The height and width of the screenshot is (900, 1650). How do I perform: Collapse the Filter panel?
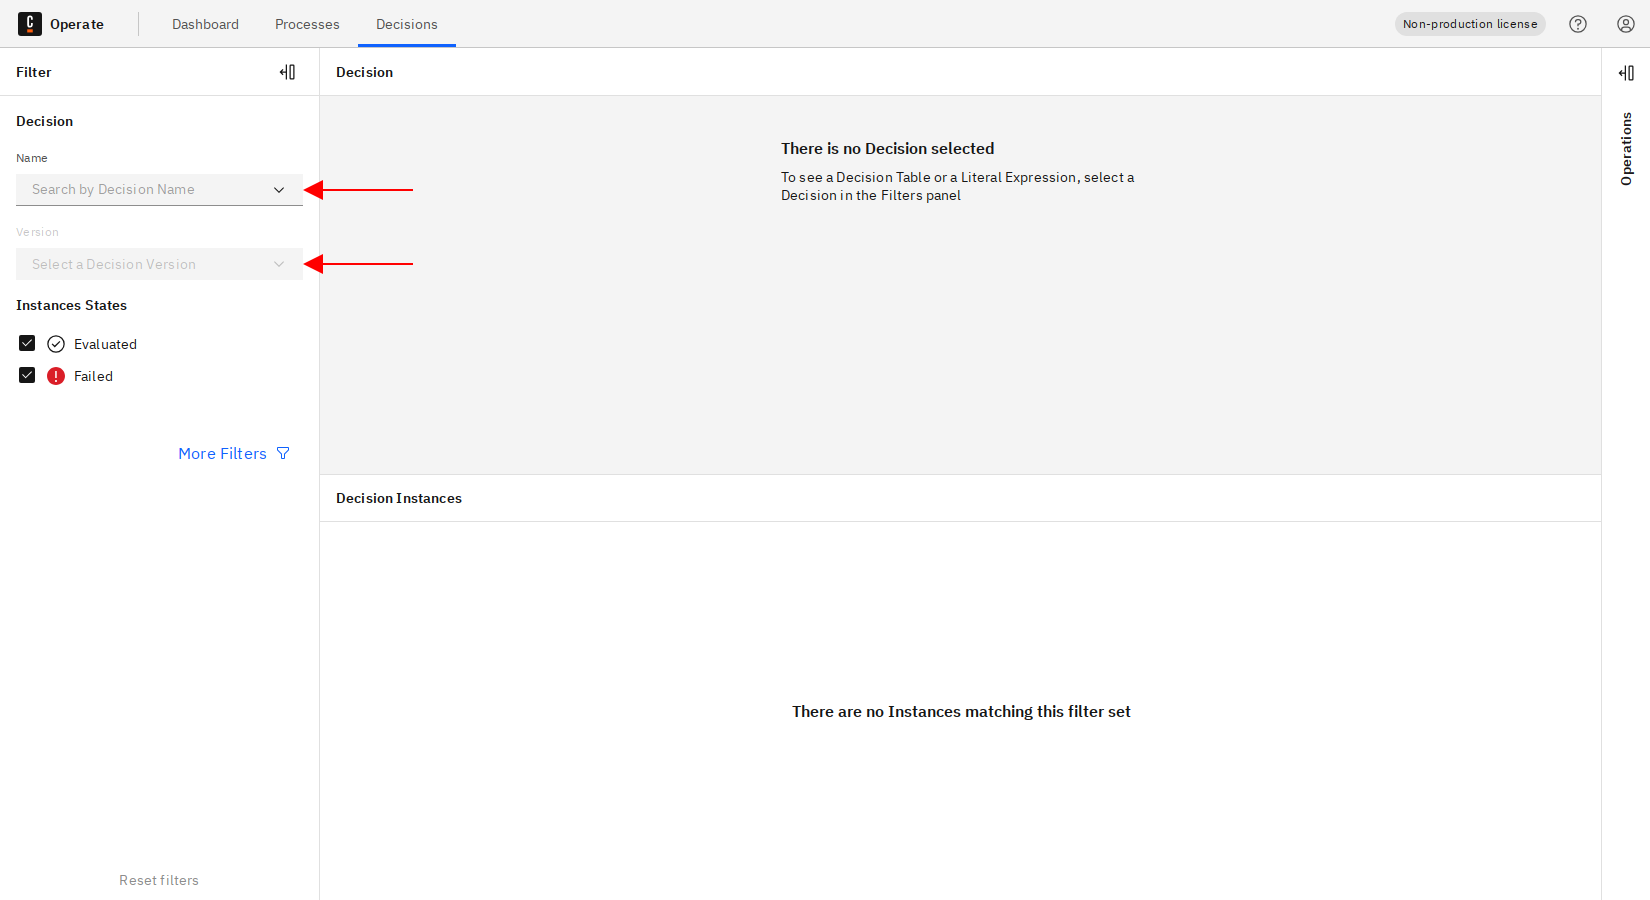(288, 72)
